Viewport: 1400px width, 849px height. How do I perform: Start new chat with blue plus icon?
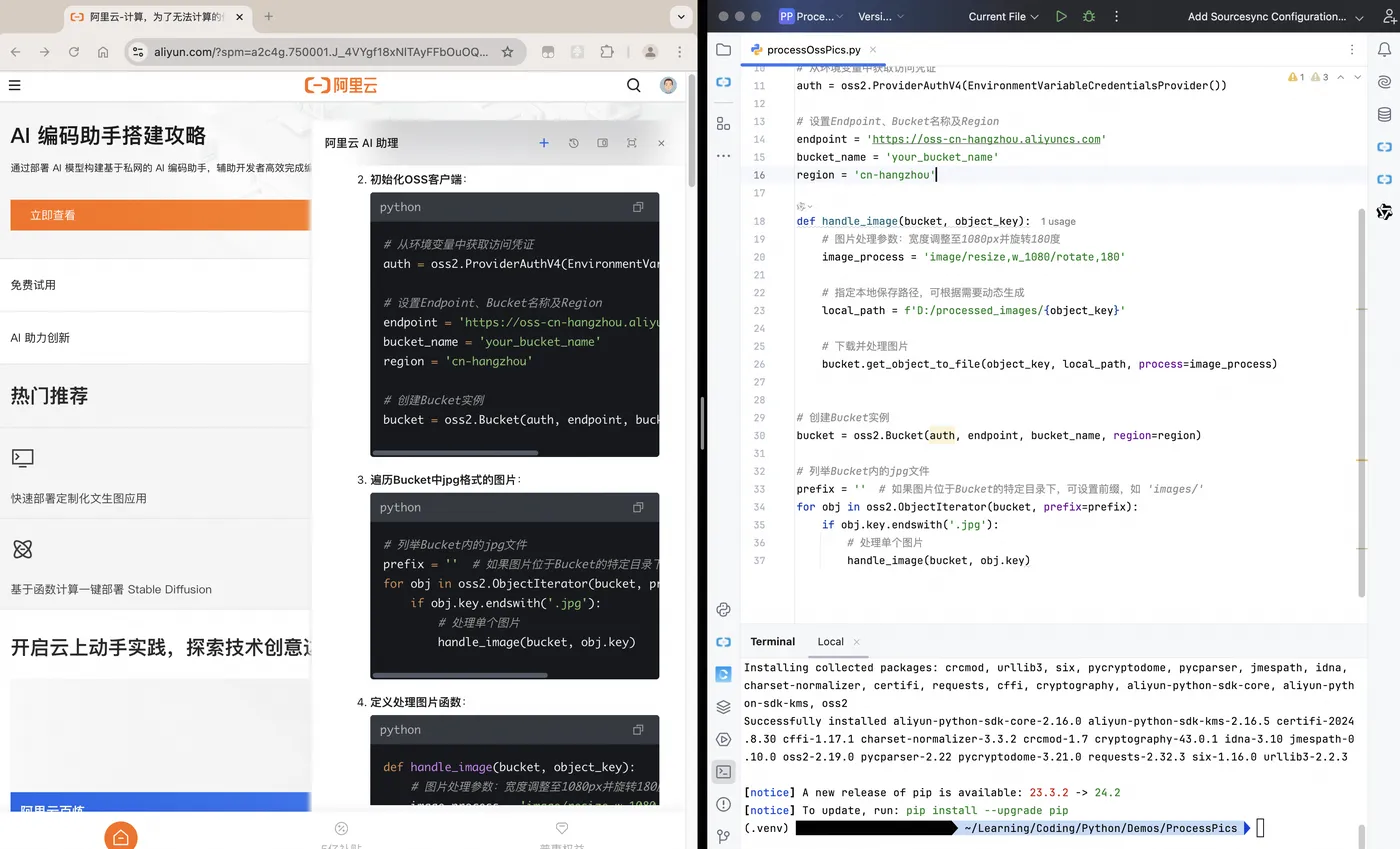coord(544,143)
